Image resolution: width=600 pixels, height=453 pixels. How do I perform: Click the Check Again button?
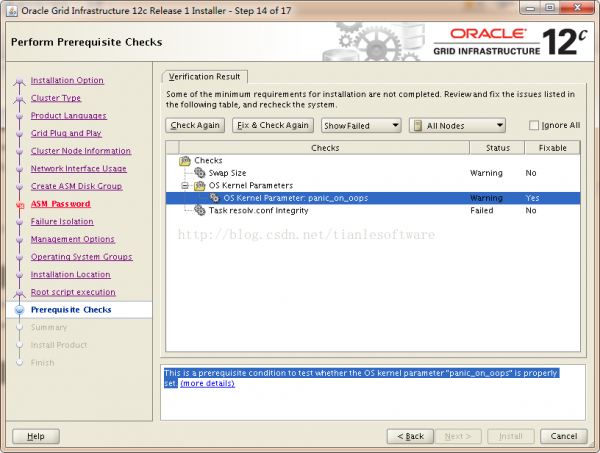(195, 125)
